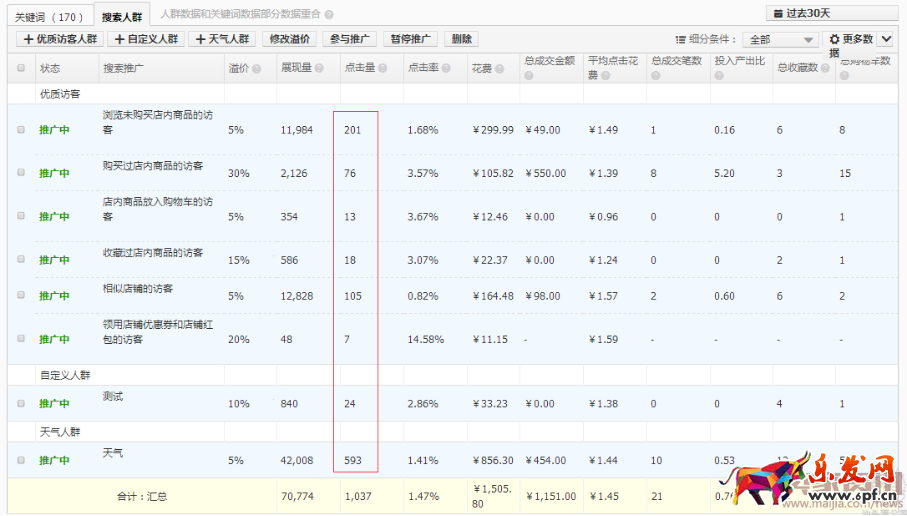The width and height of the screenshot is (907, 516).
Task: Click help icon next to 点击量 header
Action: pos(382,68)
